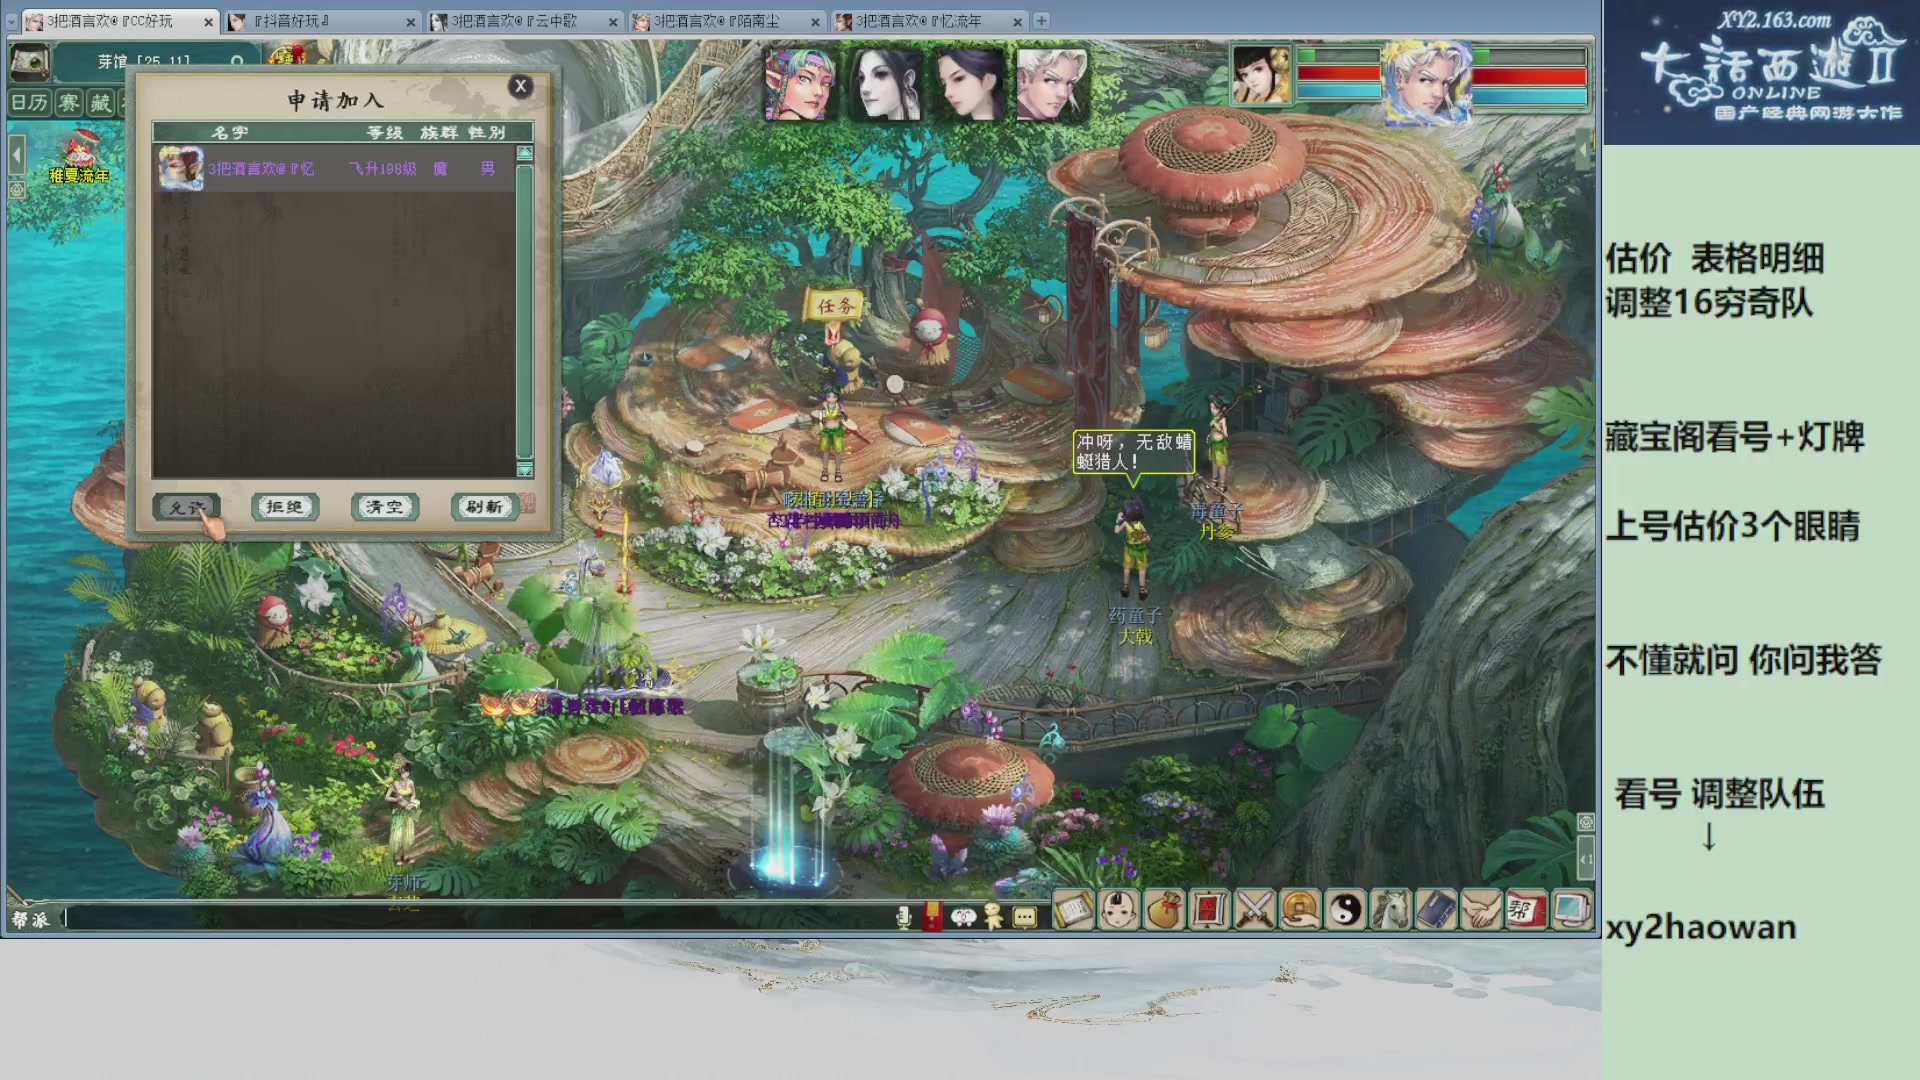Click the 稚夏流年 event icon
Viewport: 1920px width, 1080px height.
coord(80,156)
